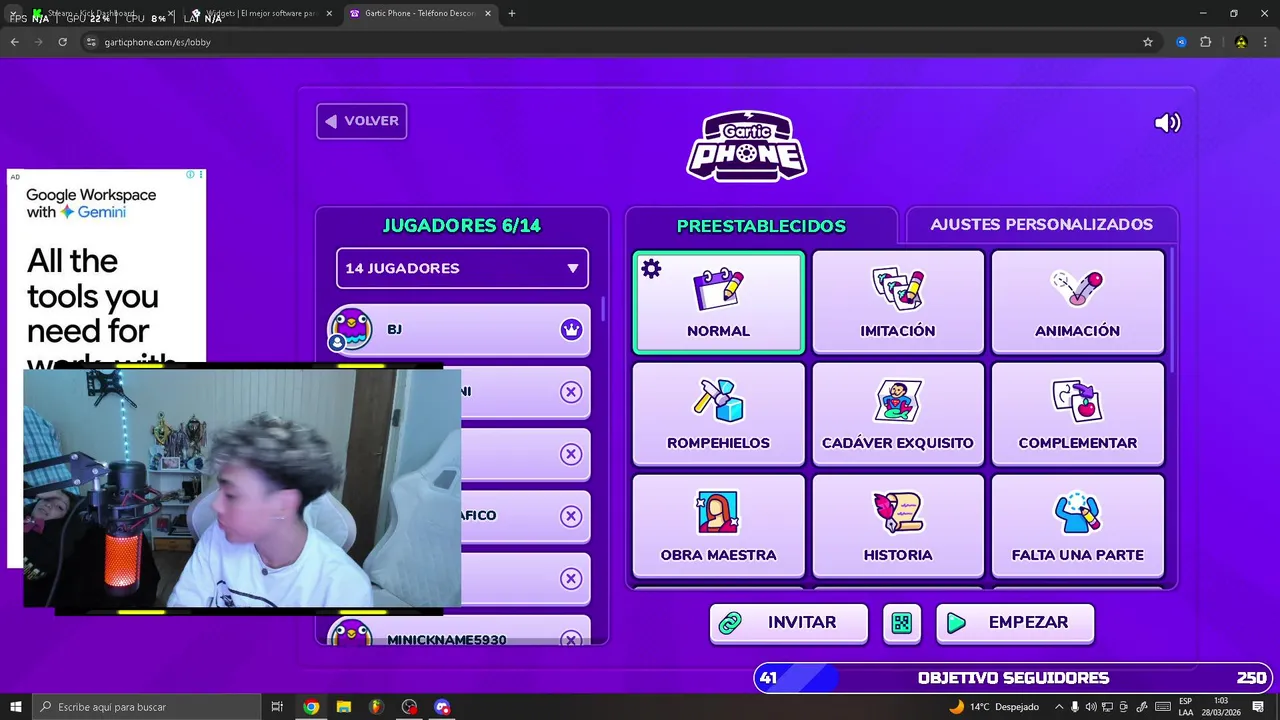Click the OBJETIVO SEGUIDORES progress bar

click(x=1013, y=678)
